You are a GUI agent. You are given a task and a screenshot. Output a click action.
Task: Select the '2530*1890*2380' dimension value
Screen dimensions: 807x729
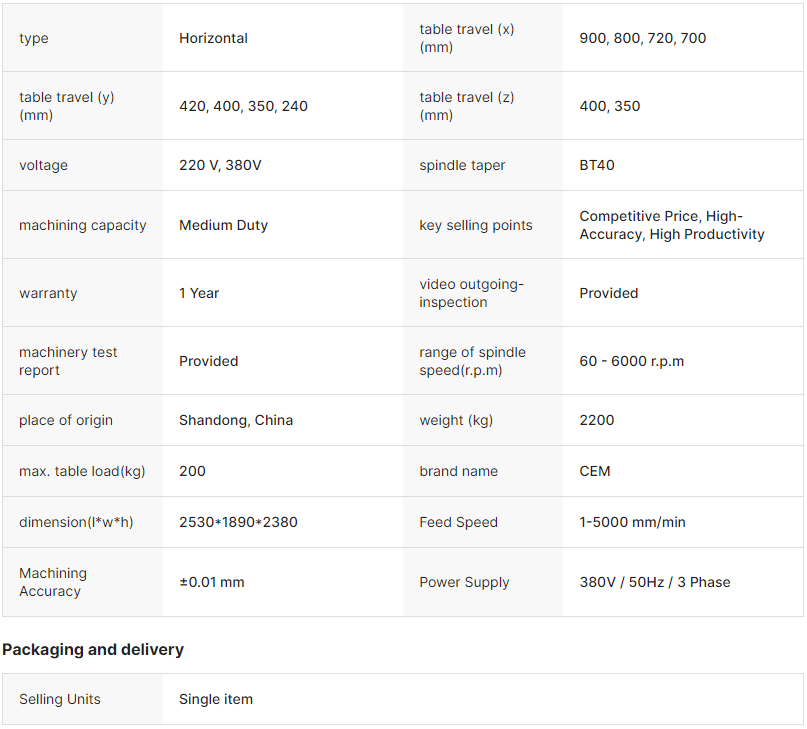(238, 522)
